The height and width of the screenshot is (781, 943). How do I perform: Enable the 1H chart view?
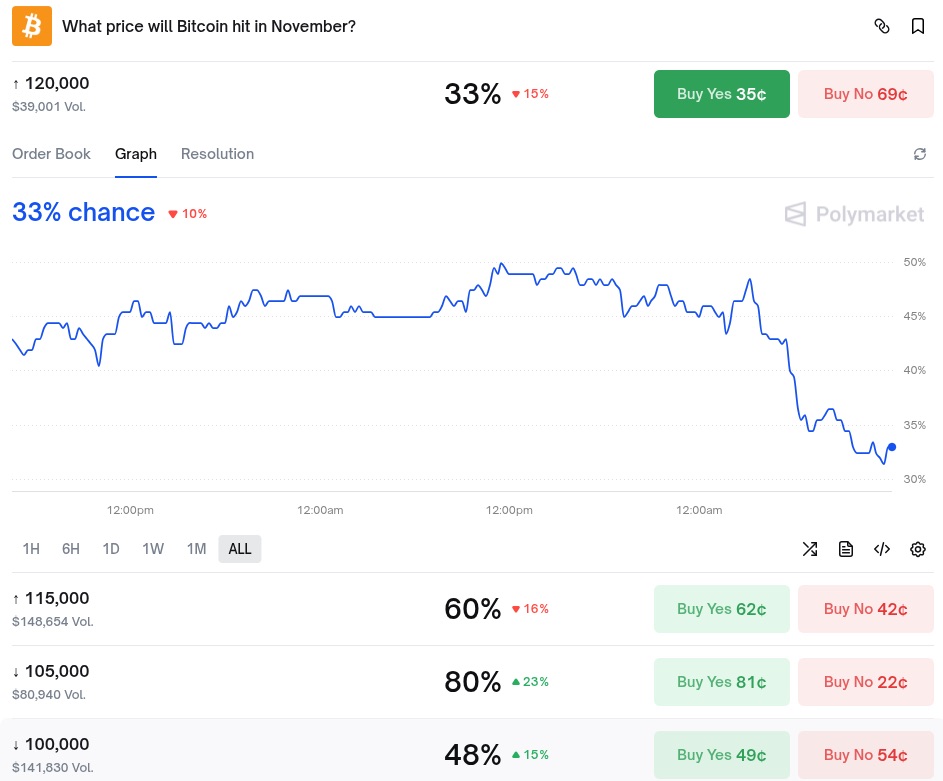31,549
